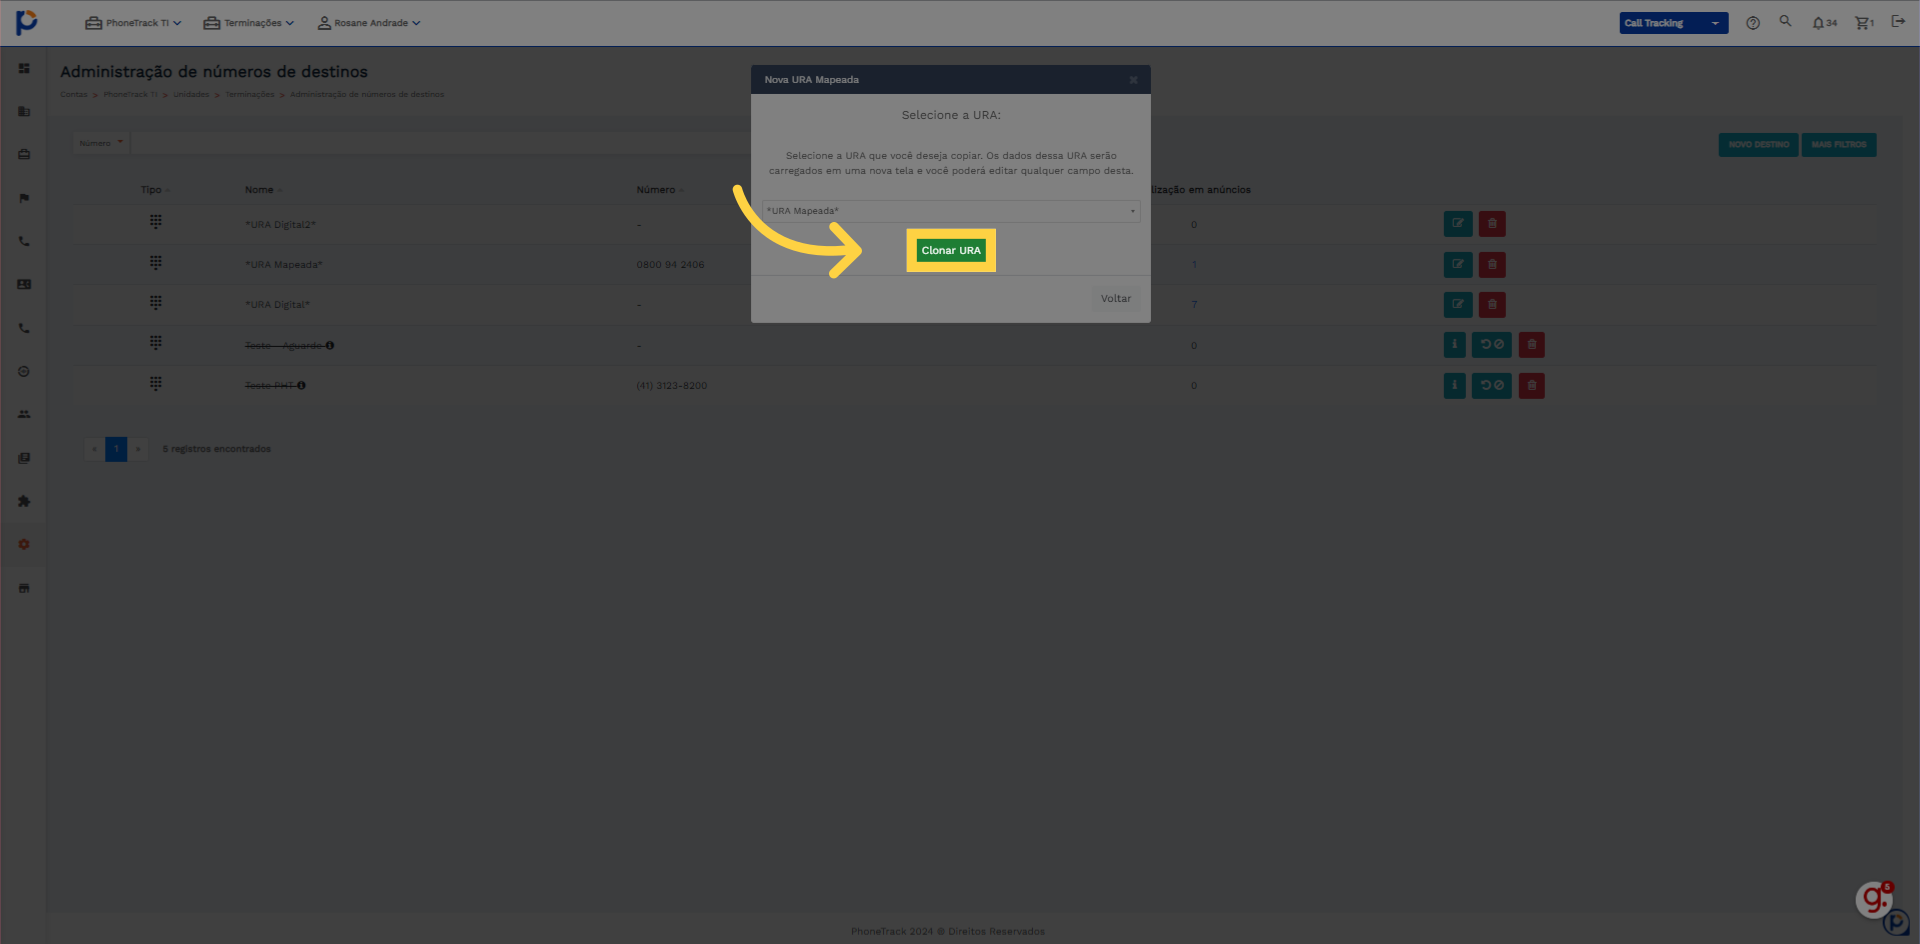The width and height of the screenshot is (1920, 944).
Task: Open the people group icon in the sidebar
Action: [x=24, y=414]
